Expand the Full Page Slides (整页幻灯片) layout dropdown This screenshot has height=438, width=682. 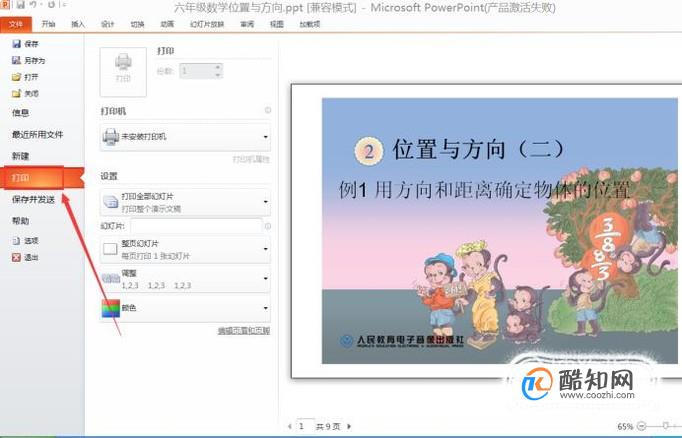185,249
